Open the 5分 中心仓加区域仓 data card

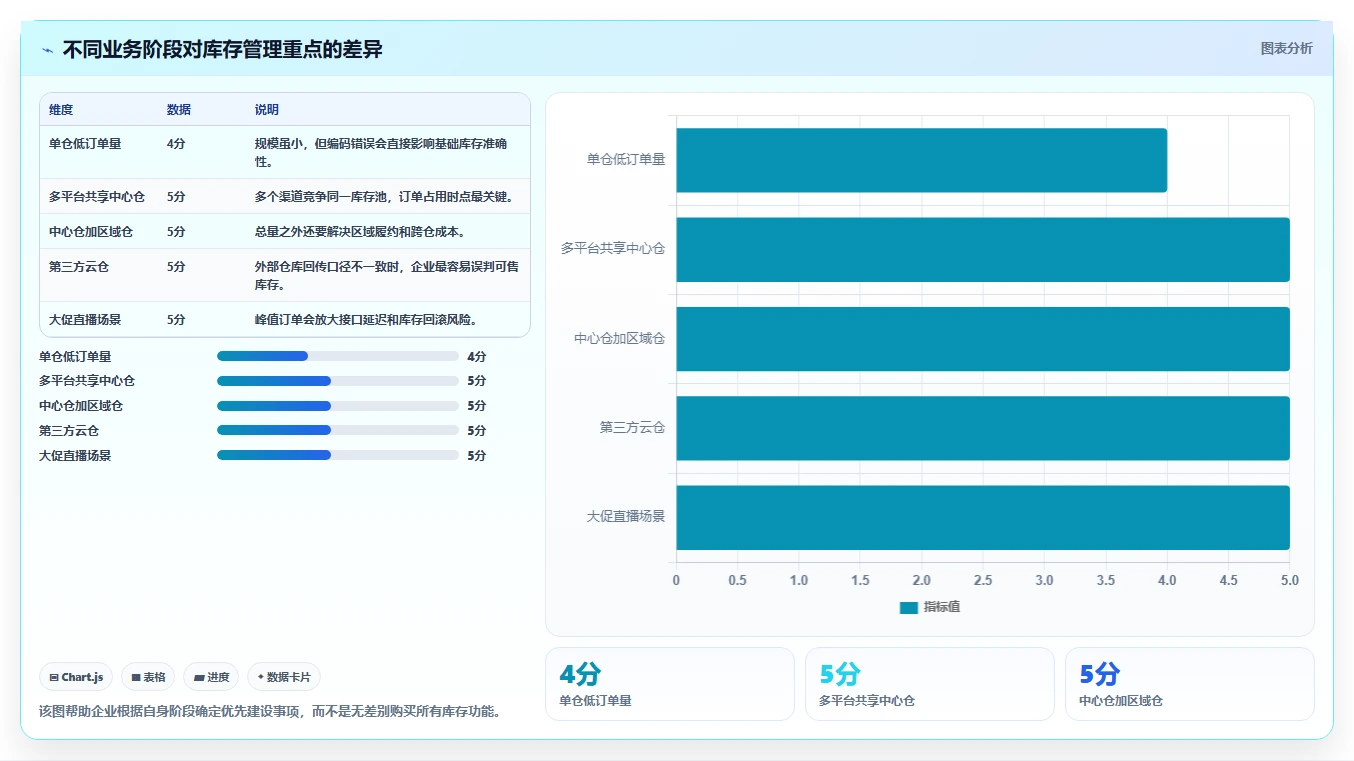[x=1190, y=684]
